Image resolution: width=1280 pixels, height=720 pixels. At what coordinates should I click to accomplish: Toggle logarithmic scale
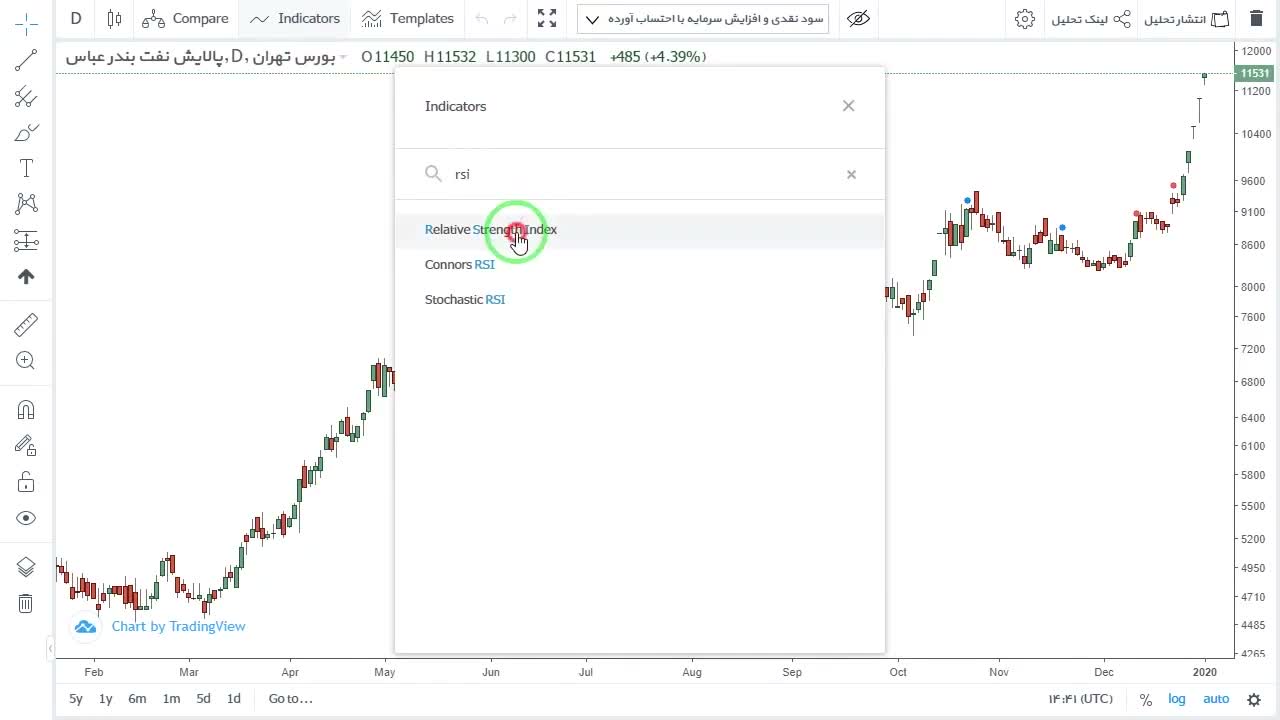tap(1177, 699)
